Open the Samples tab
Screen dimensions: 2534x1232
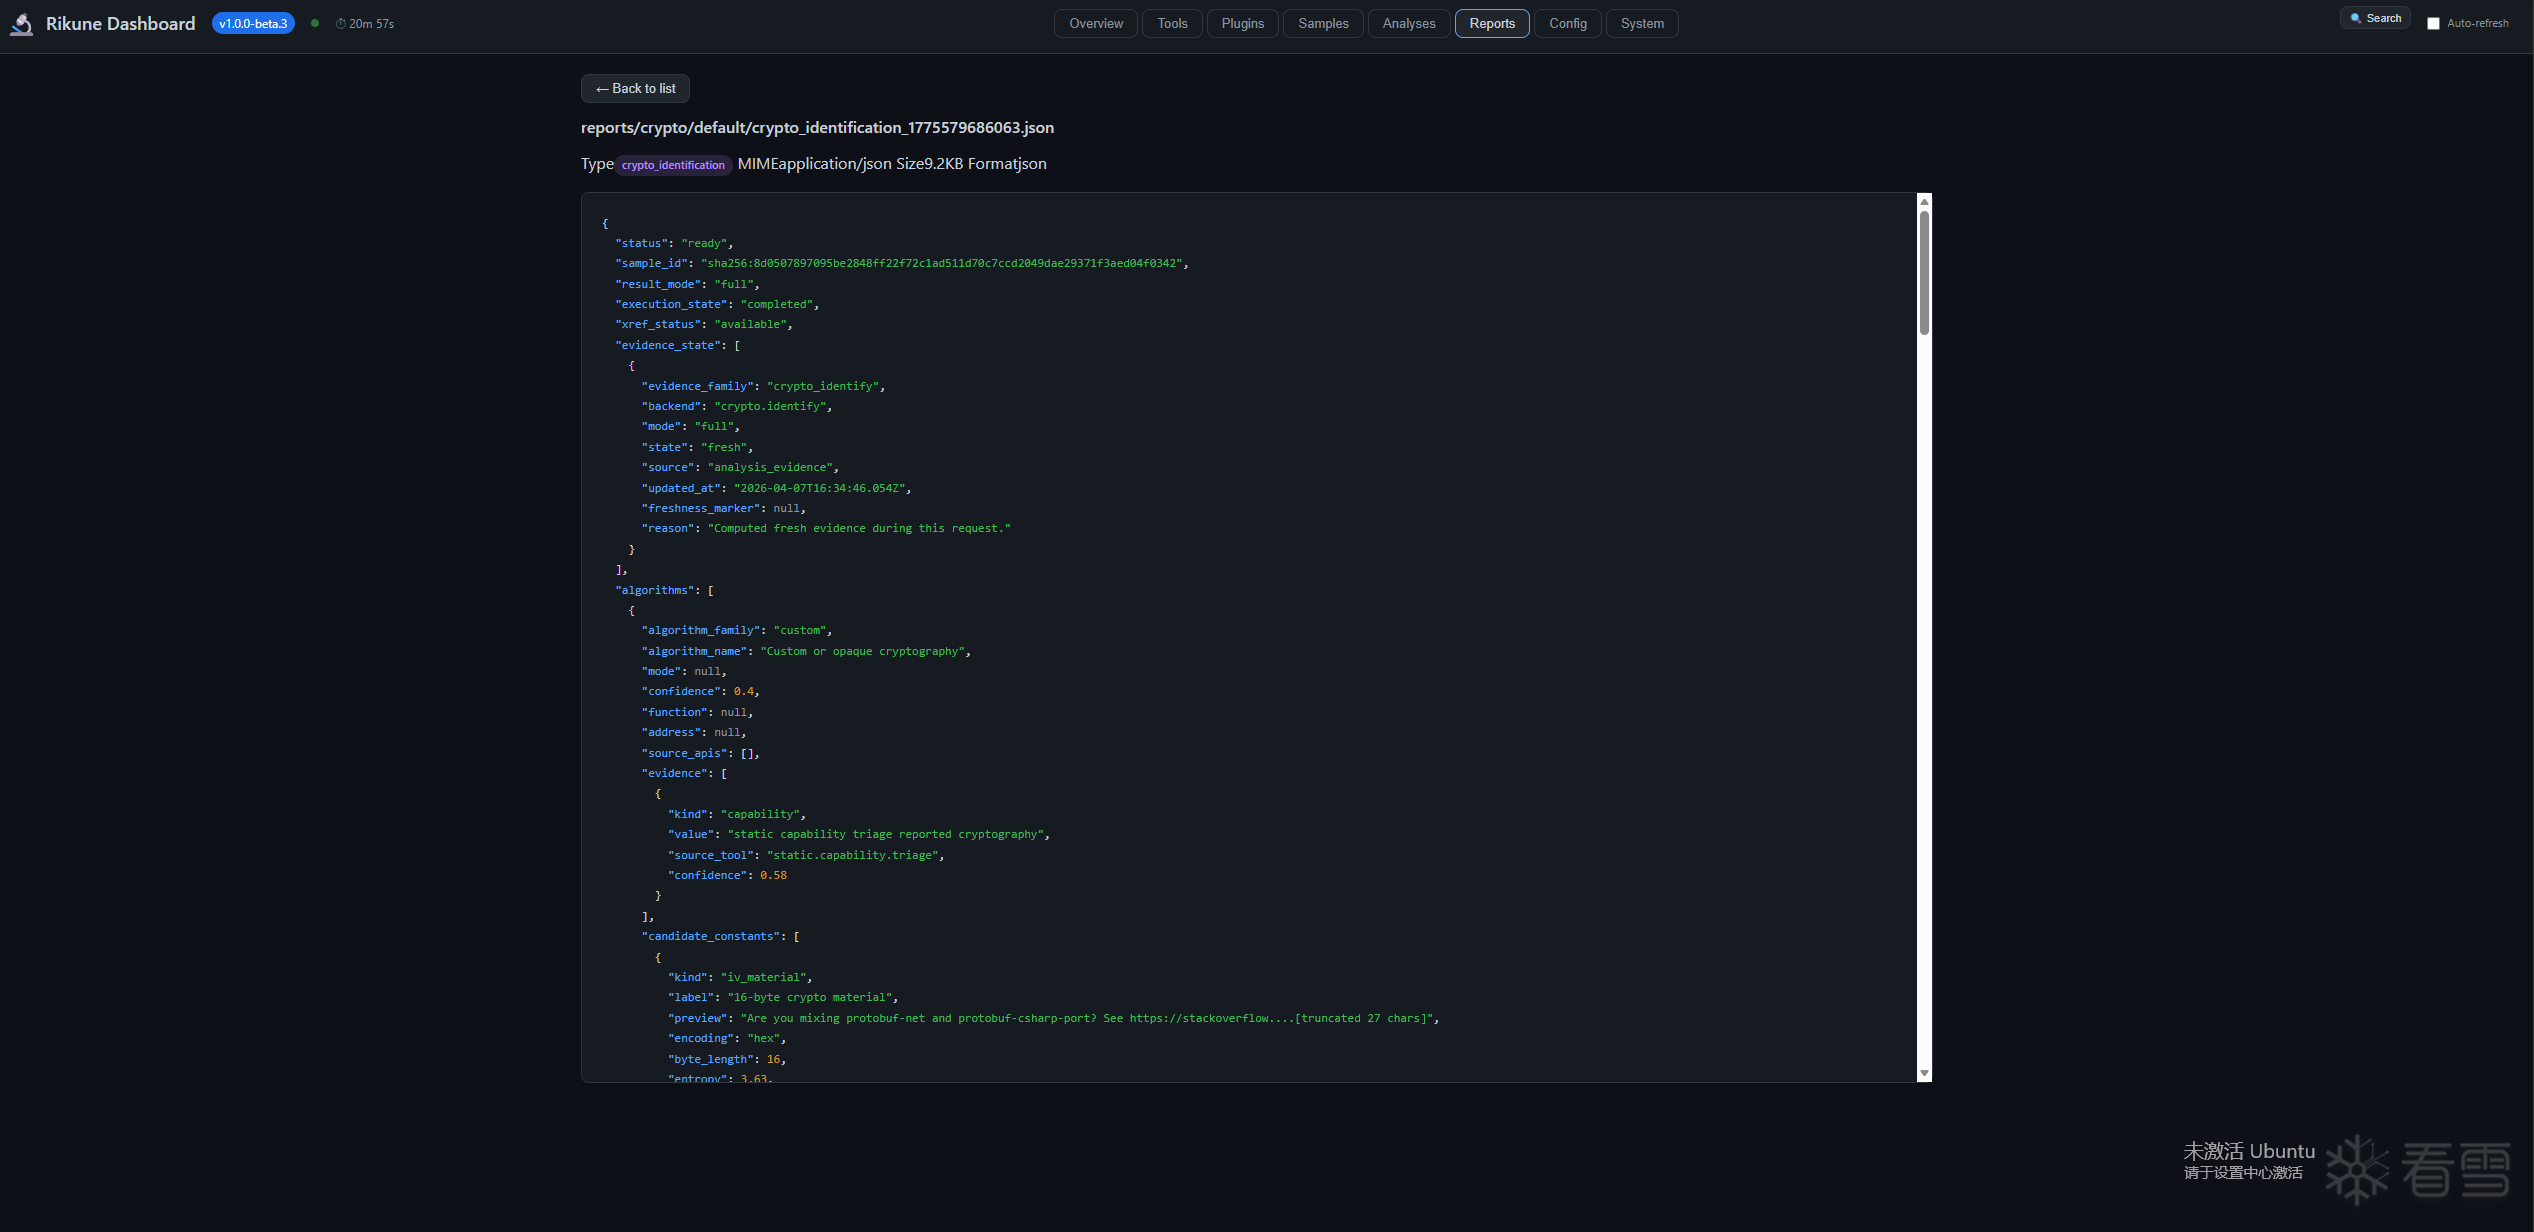click(x=1323, y=23)
